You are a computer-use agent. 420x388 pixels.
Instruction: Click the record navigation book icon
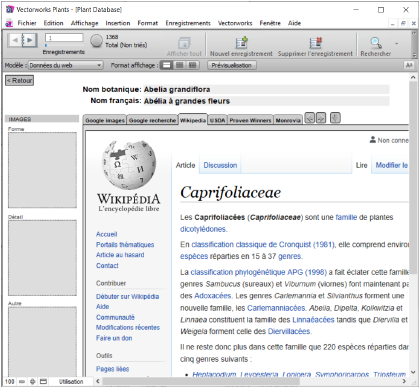click(23, 40)
